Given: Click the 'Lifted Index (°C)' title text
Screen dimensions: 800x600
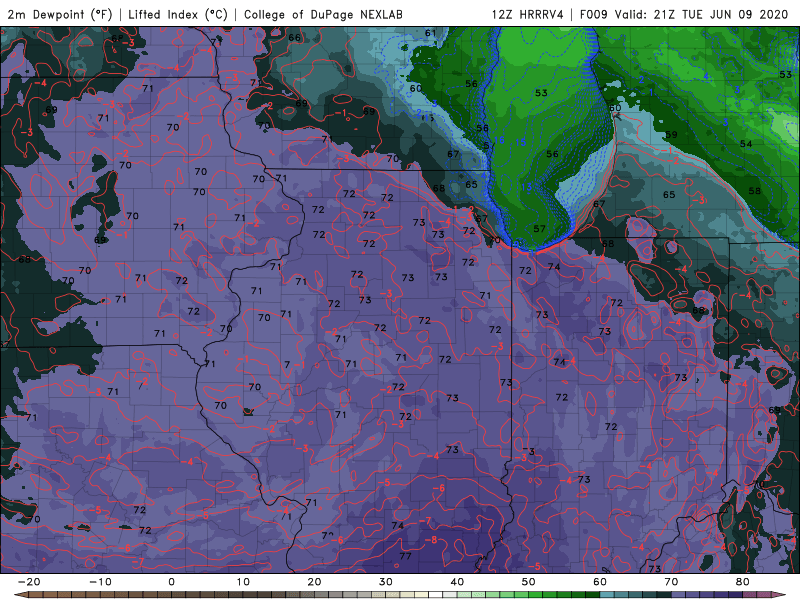Looking at the screenshot, I should 178,14.
